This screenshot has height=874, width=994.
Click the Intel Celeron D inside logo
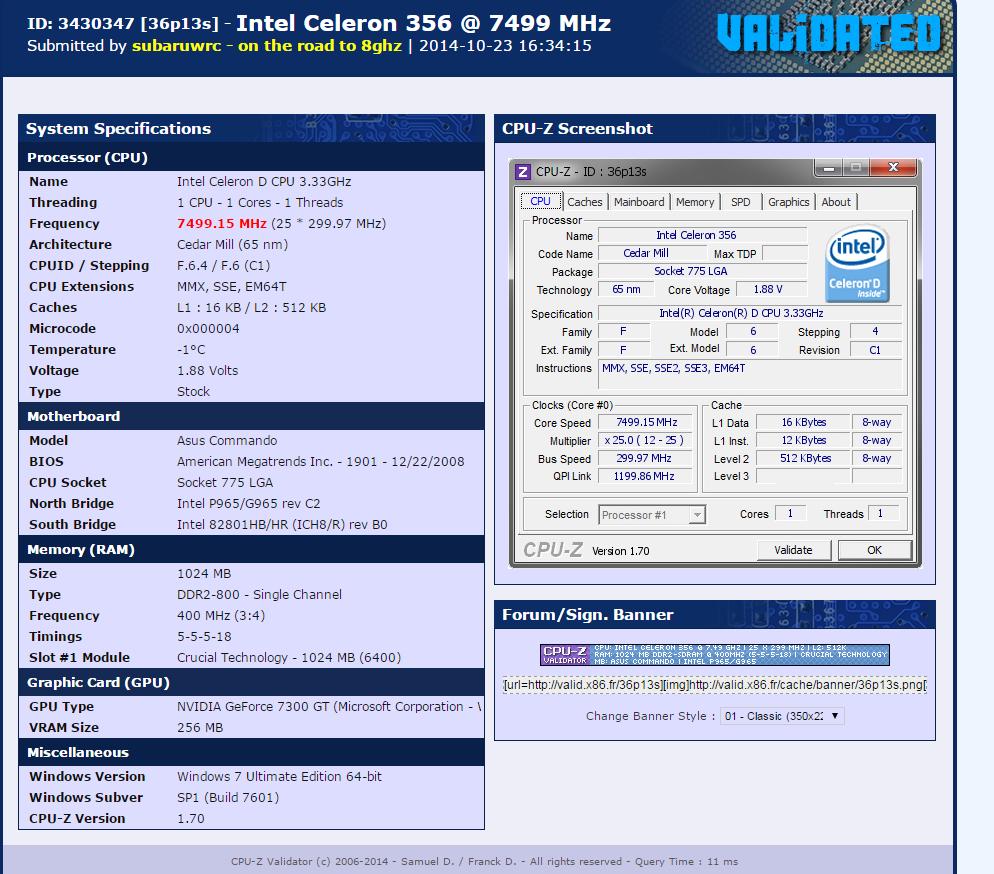click(x=857, y=263)
